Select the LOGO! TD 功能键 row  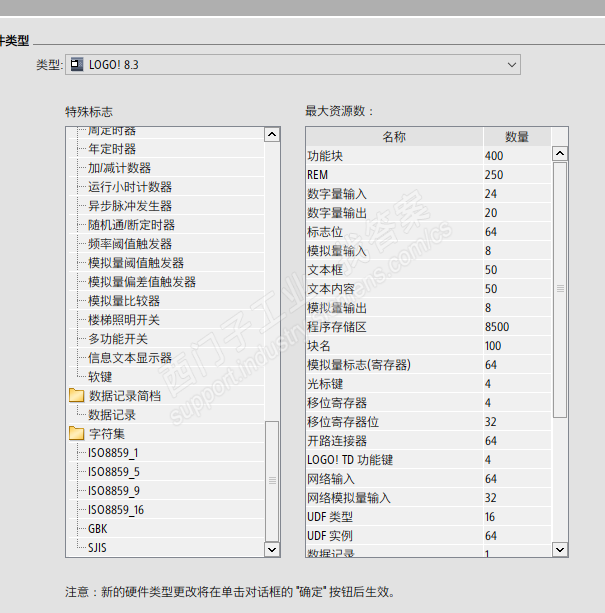pos(428,460)
